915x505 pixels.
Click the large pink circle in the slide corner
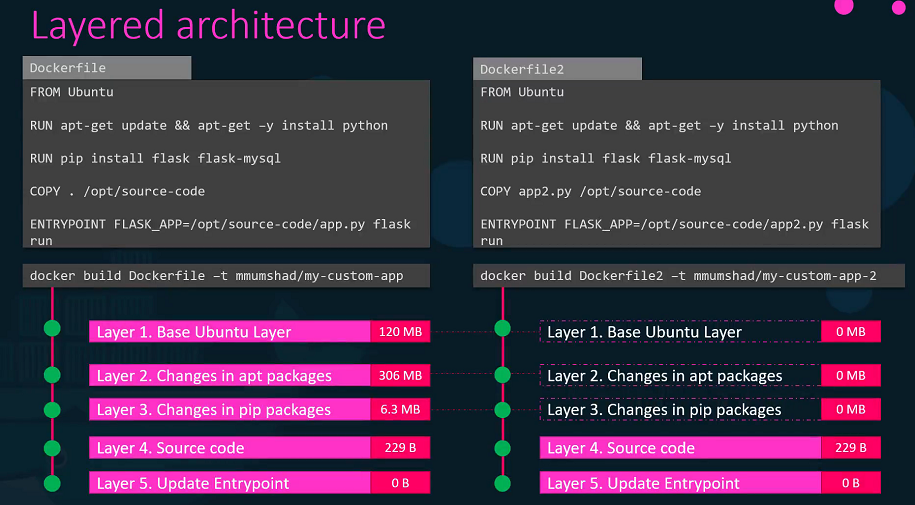pos(843,5)
